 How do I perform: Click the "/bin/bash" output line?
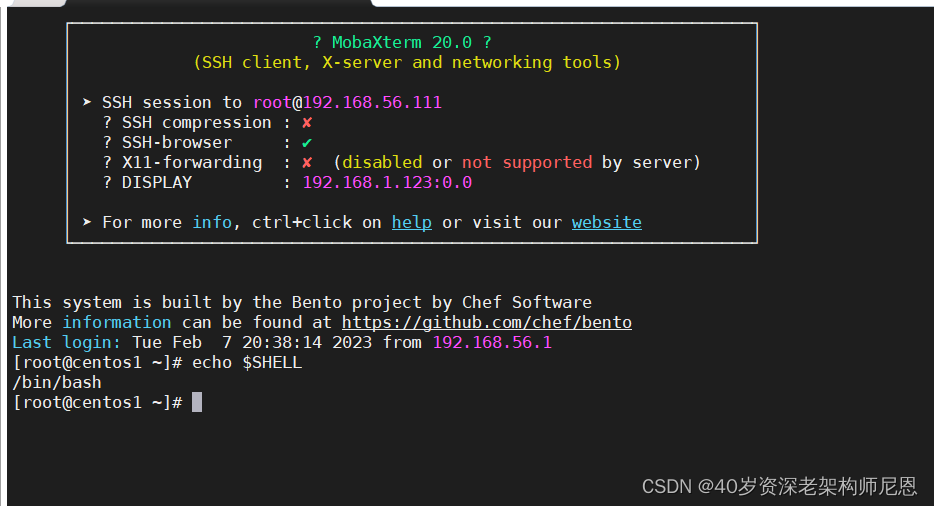56,382
